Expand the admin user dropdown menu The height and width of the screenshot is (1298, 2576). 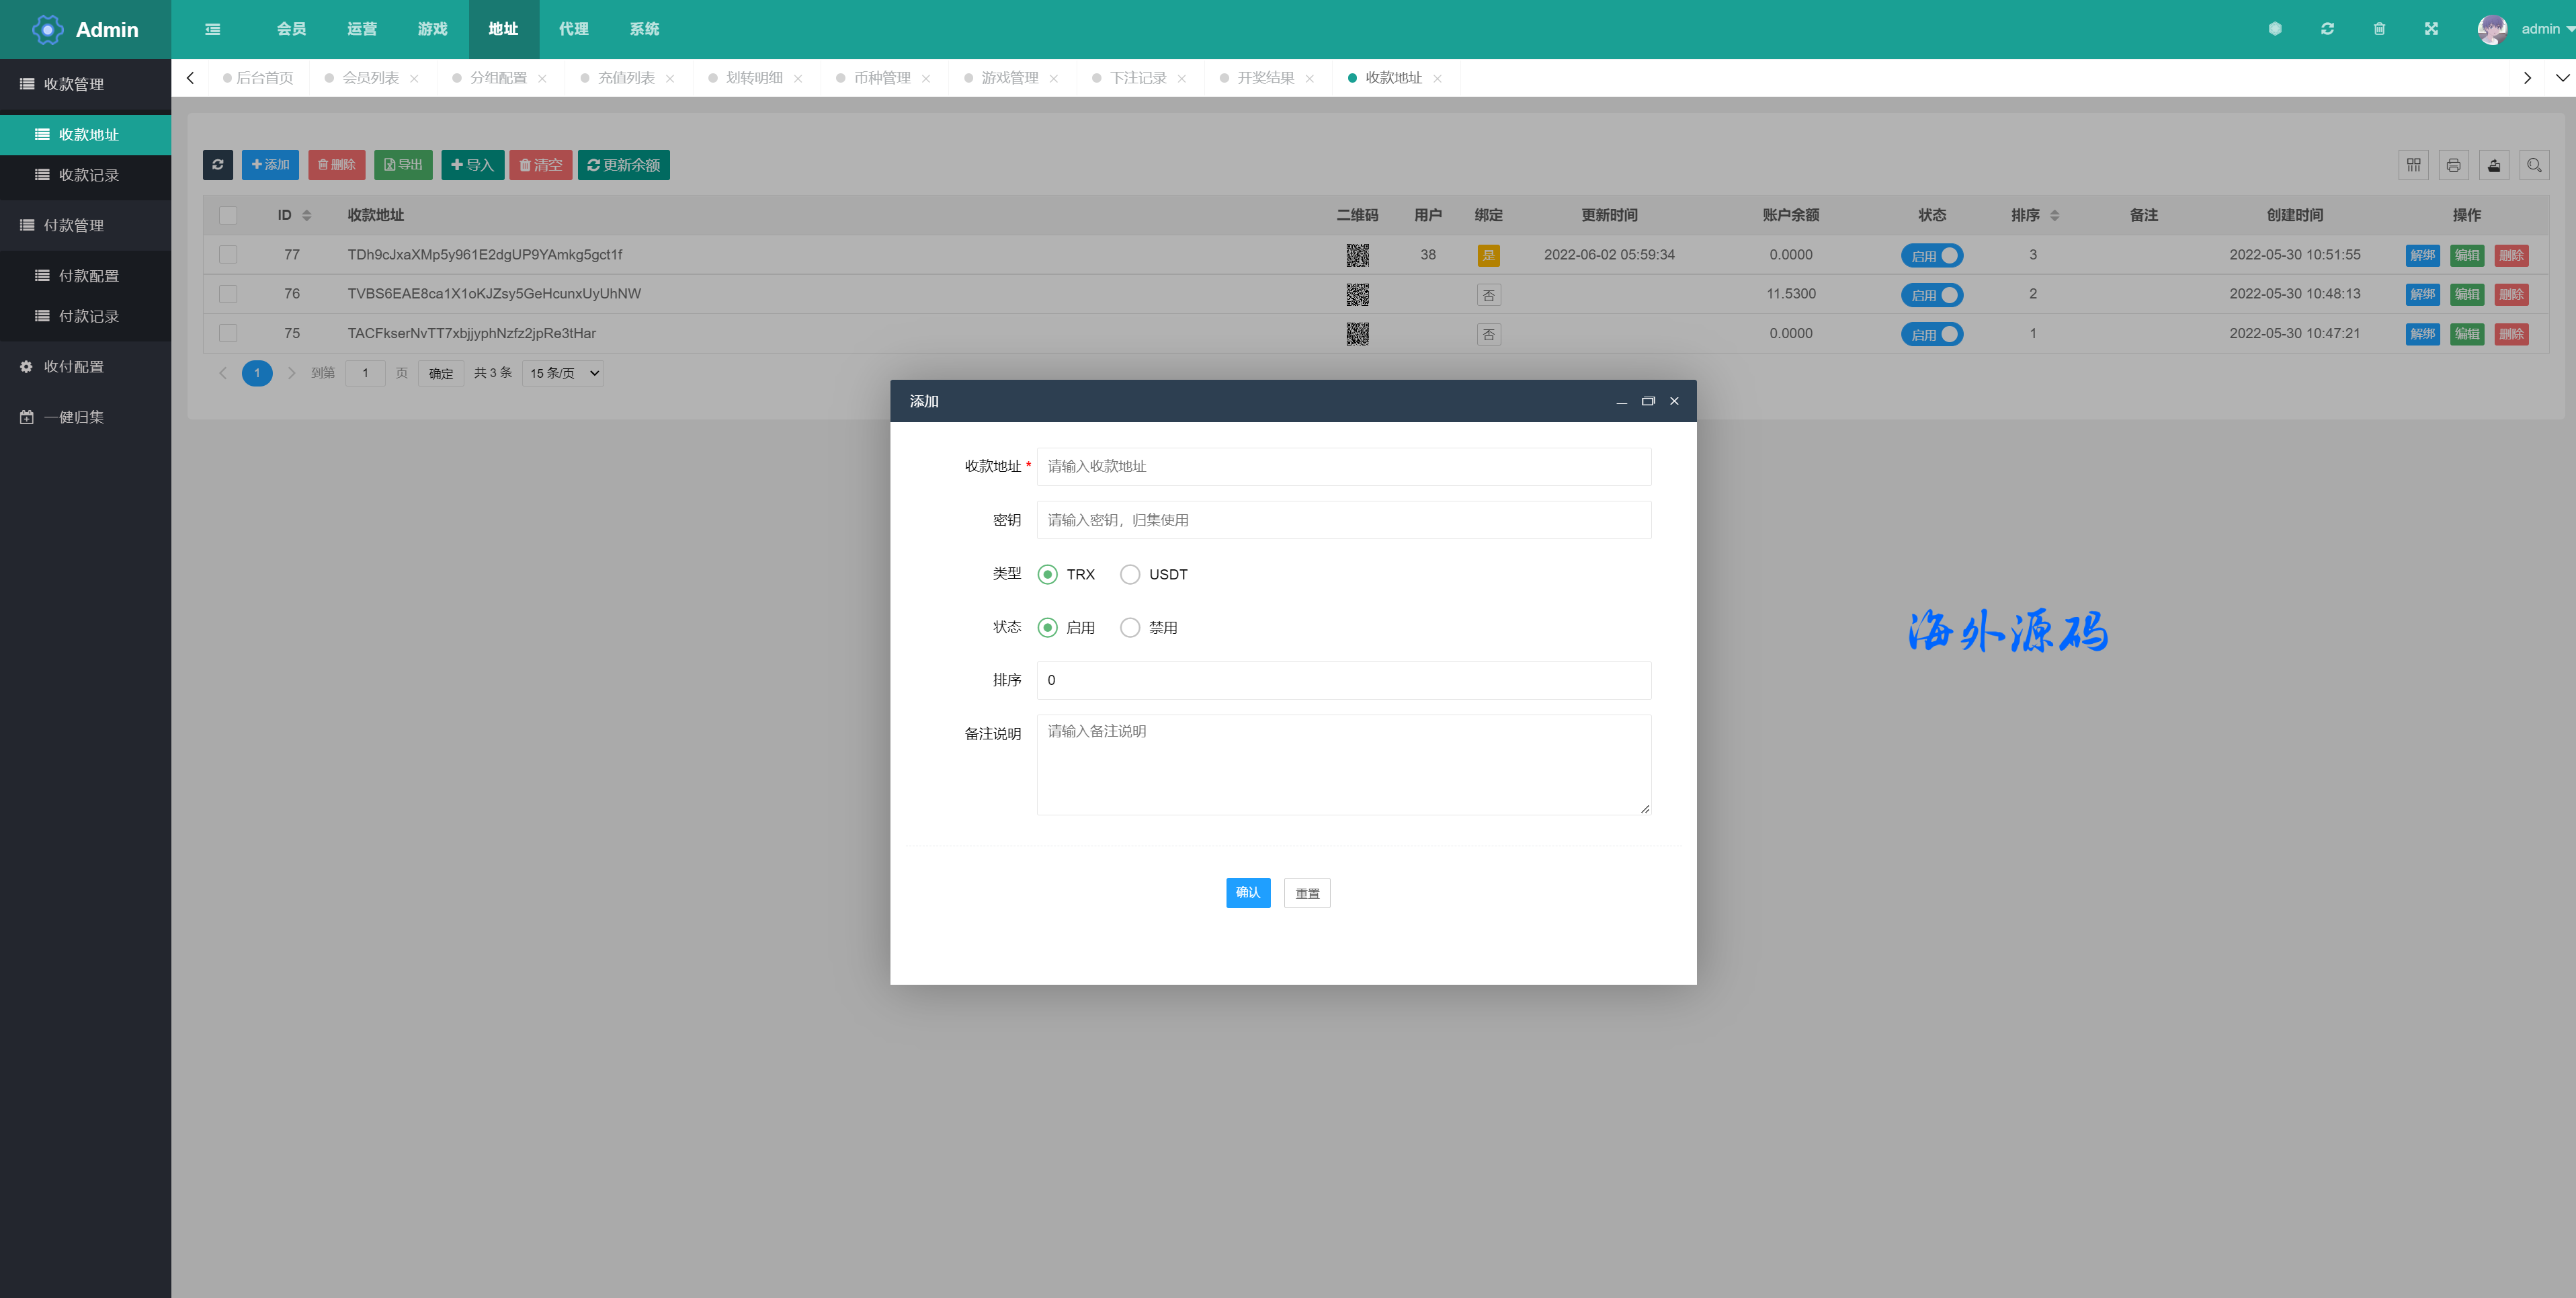tap(2546, 29)
